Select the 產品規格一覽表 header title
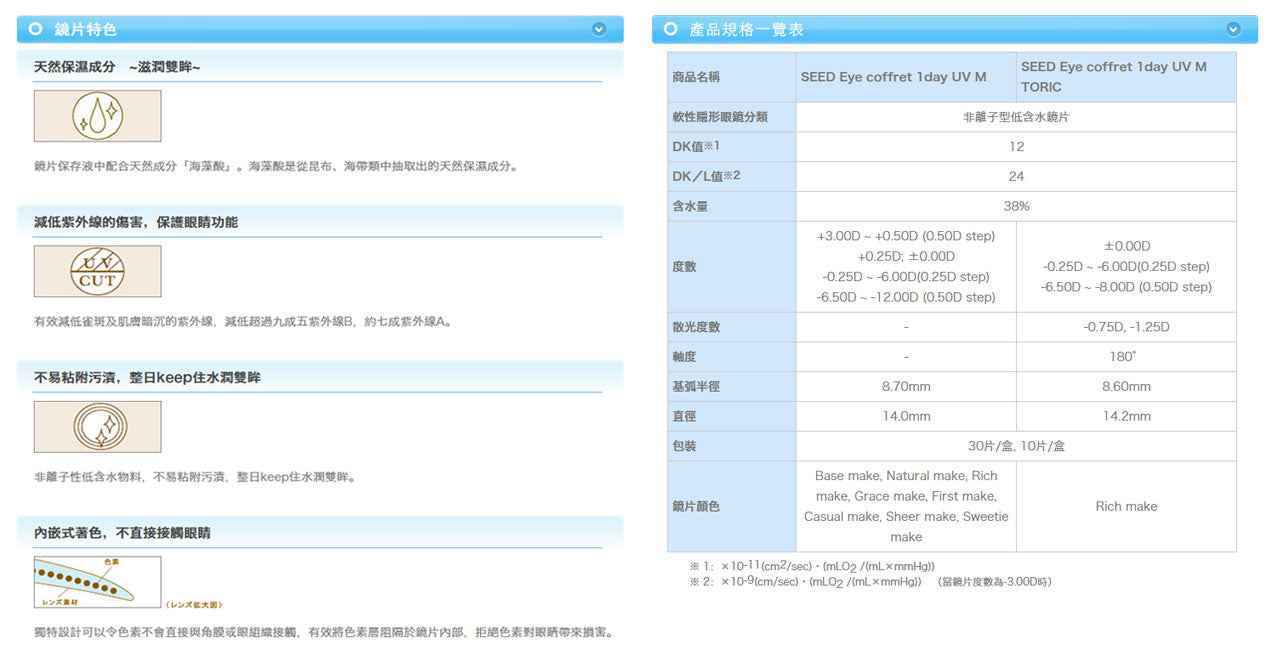 pyautogui.click(x=747, y=30)
